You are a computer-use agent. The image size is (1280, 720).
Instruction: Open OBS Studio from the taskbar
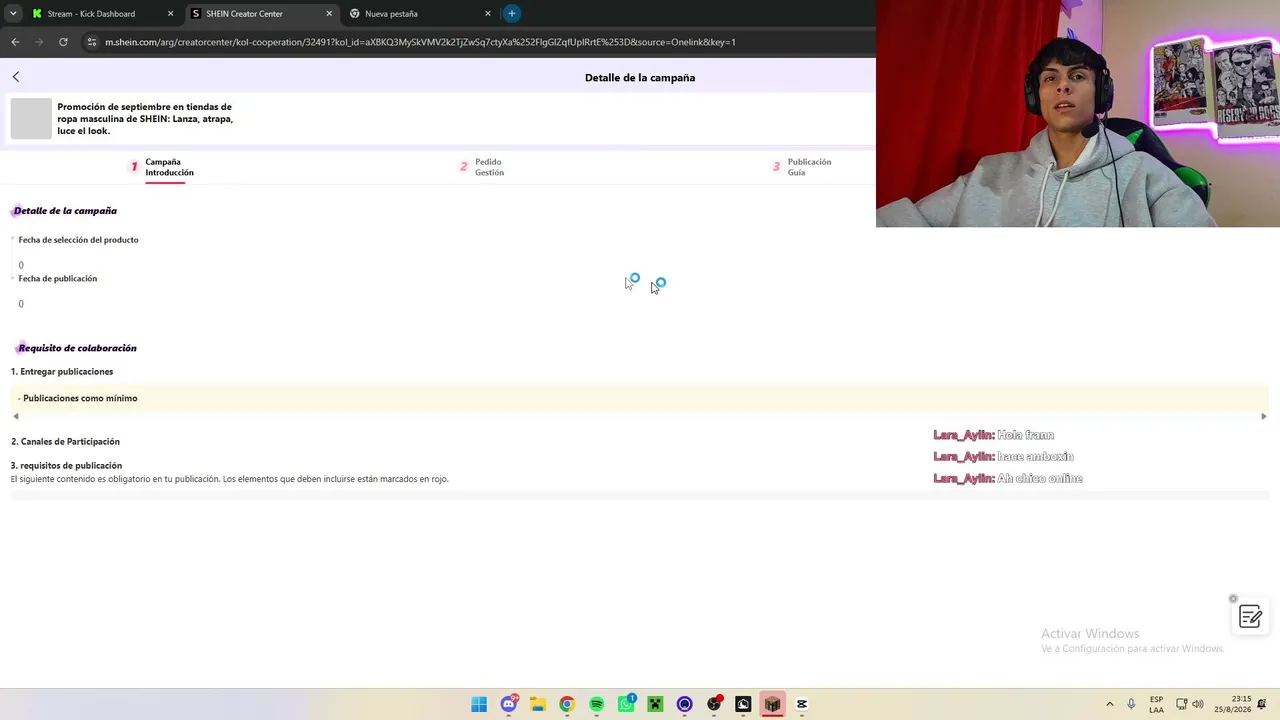pyautogui.click(x=714, y=704)
